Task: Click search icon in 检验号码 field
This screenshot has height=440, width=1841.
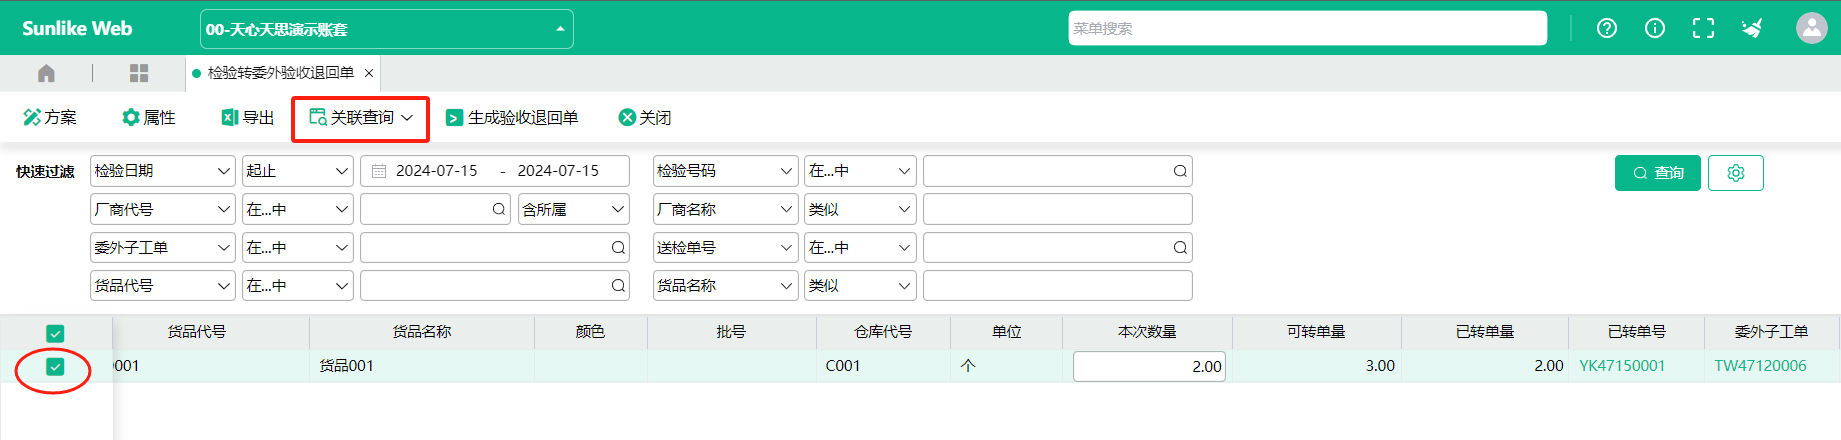Action: [1180, 171]
